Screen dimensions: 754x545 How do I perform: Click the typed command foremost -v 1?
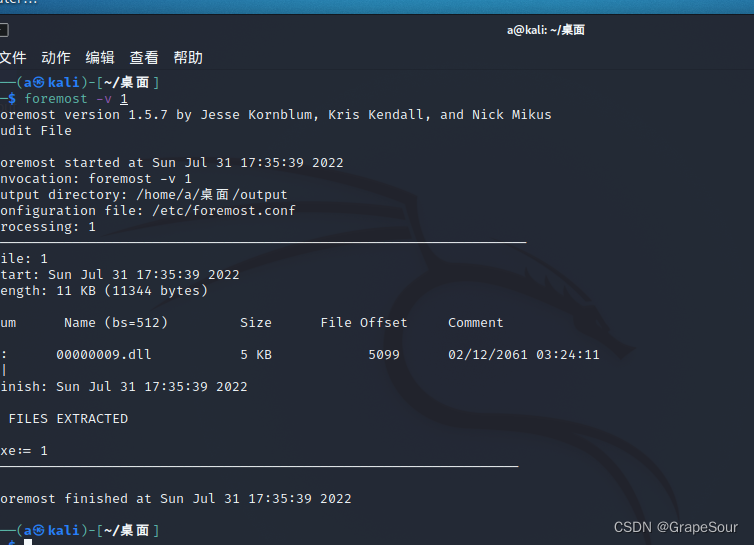point(76,99)
